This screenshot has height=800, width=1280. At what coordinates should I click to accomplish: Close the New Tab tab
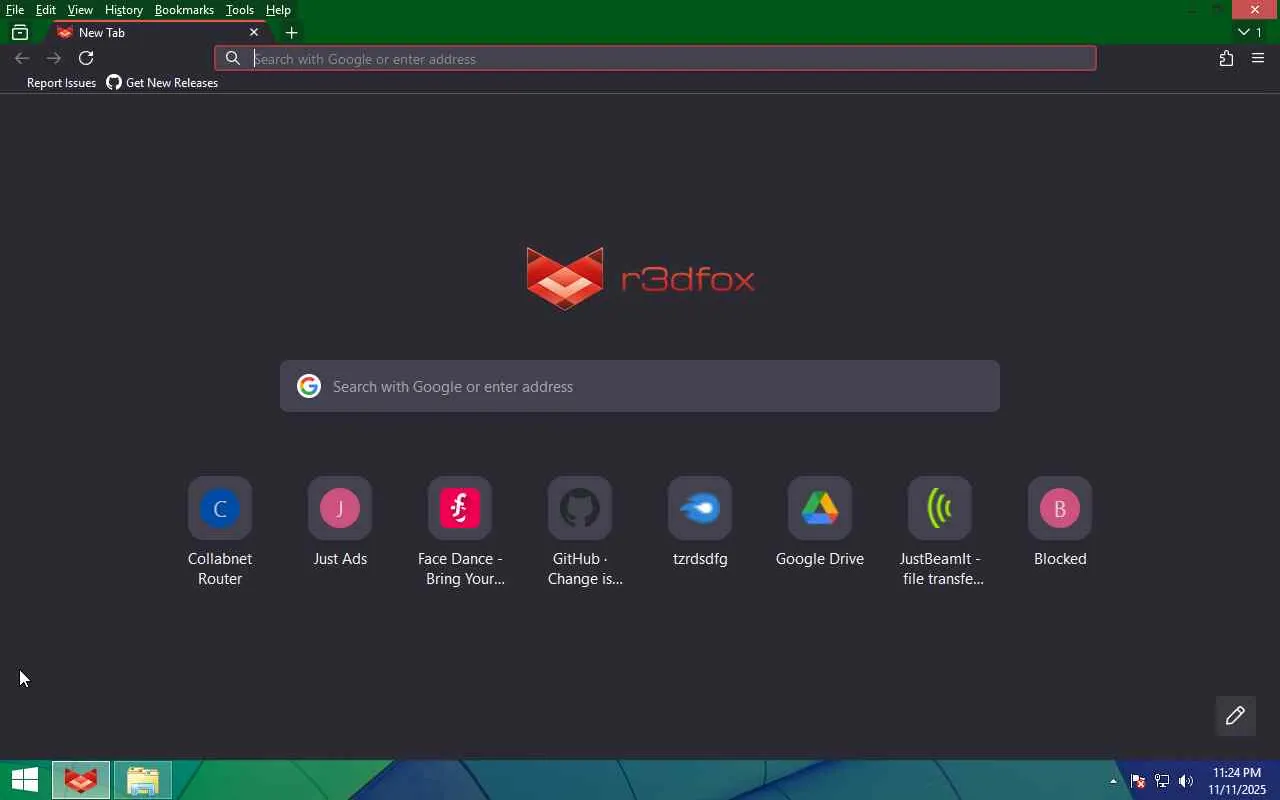pyautogui.click(x=254, y=32)
